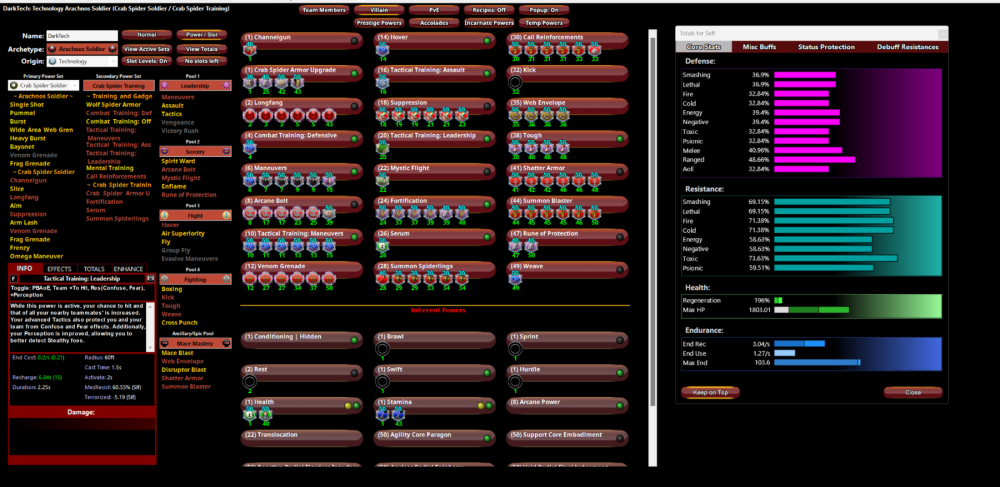
Task: Click the Keep on Top button
Action: click(x=710, y=393)
